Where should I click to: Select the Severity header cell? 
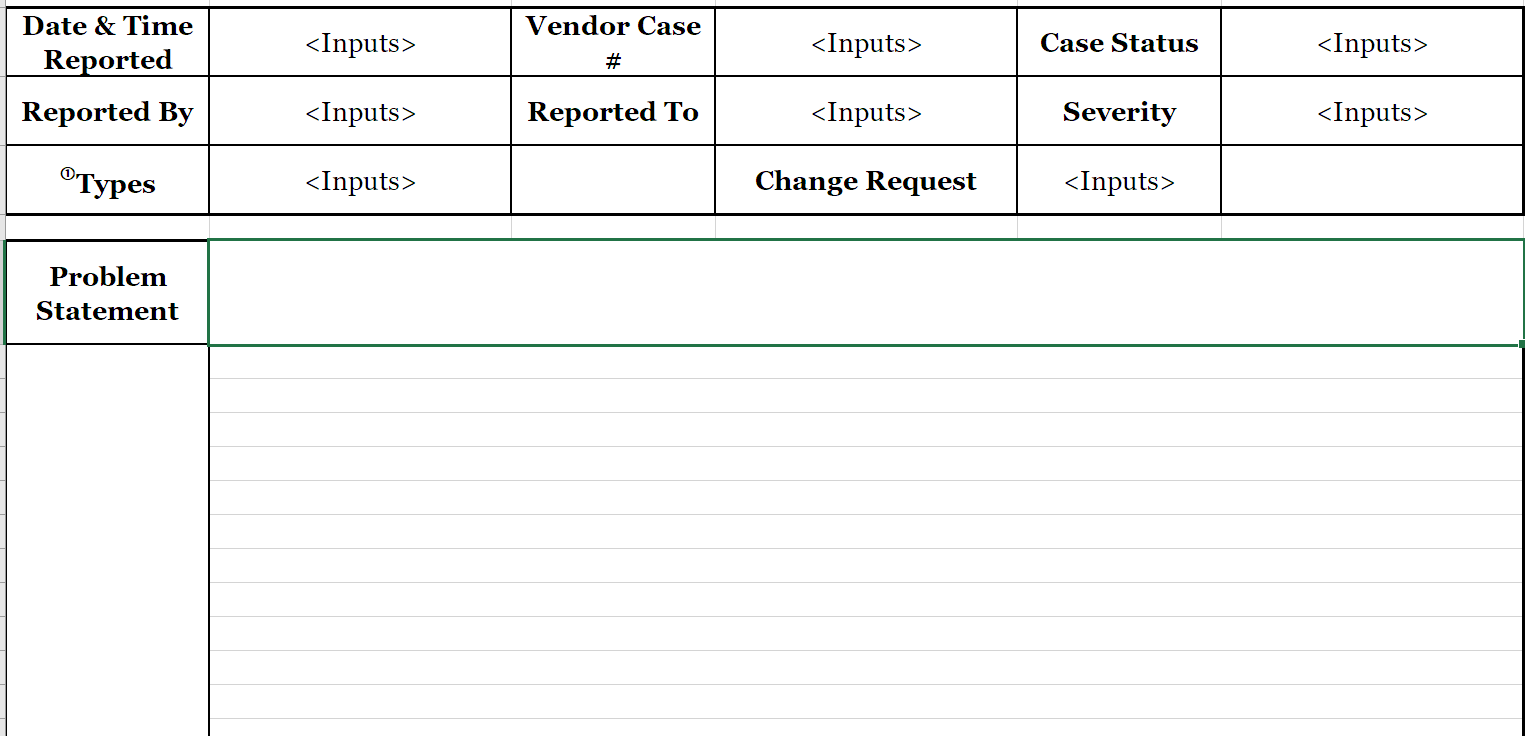(1118, 112)
